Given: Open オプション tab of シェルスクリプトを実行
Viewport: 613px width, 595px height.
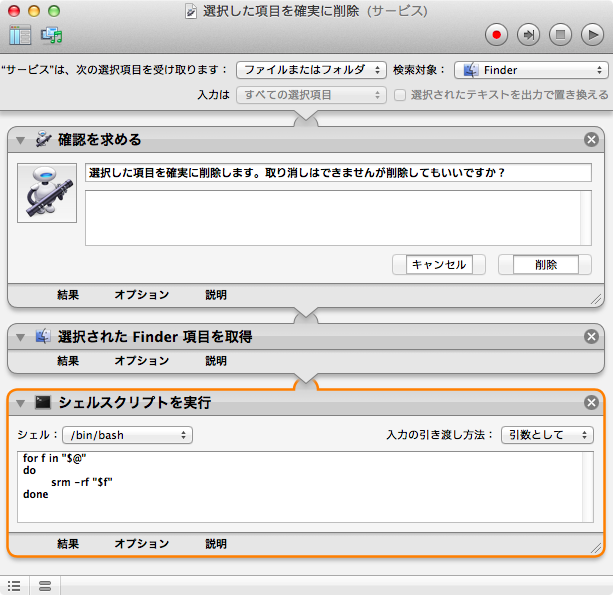Looking at the screenshot, I should (x=142, y=544).
